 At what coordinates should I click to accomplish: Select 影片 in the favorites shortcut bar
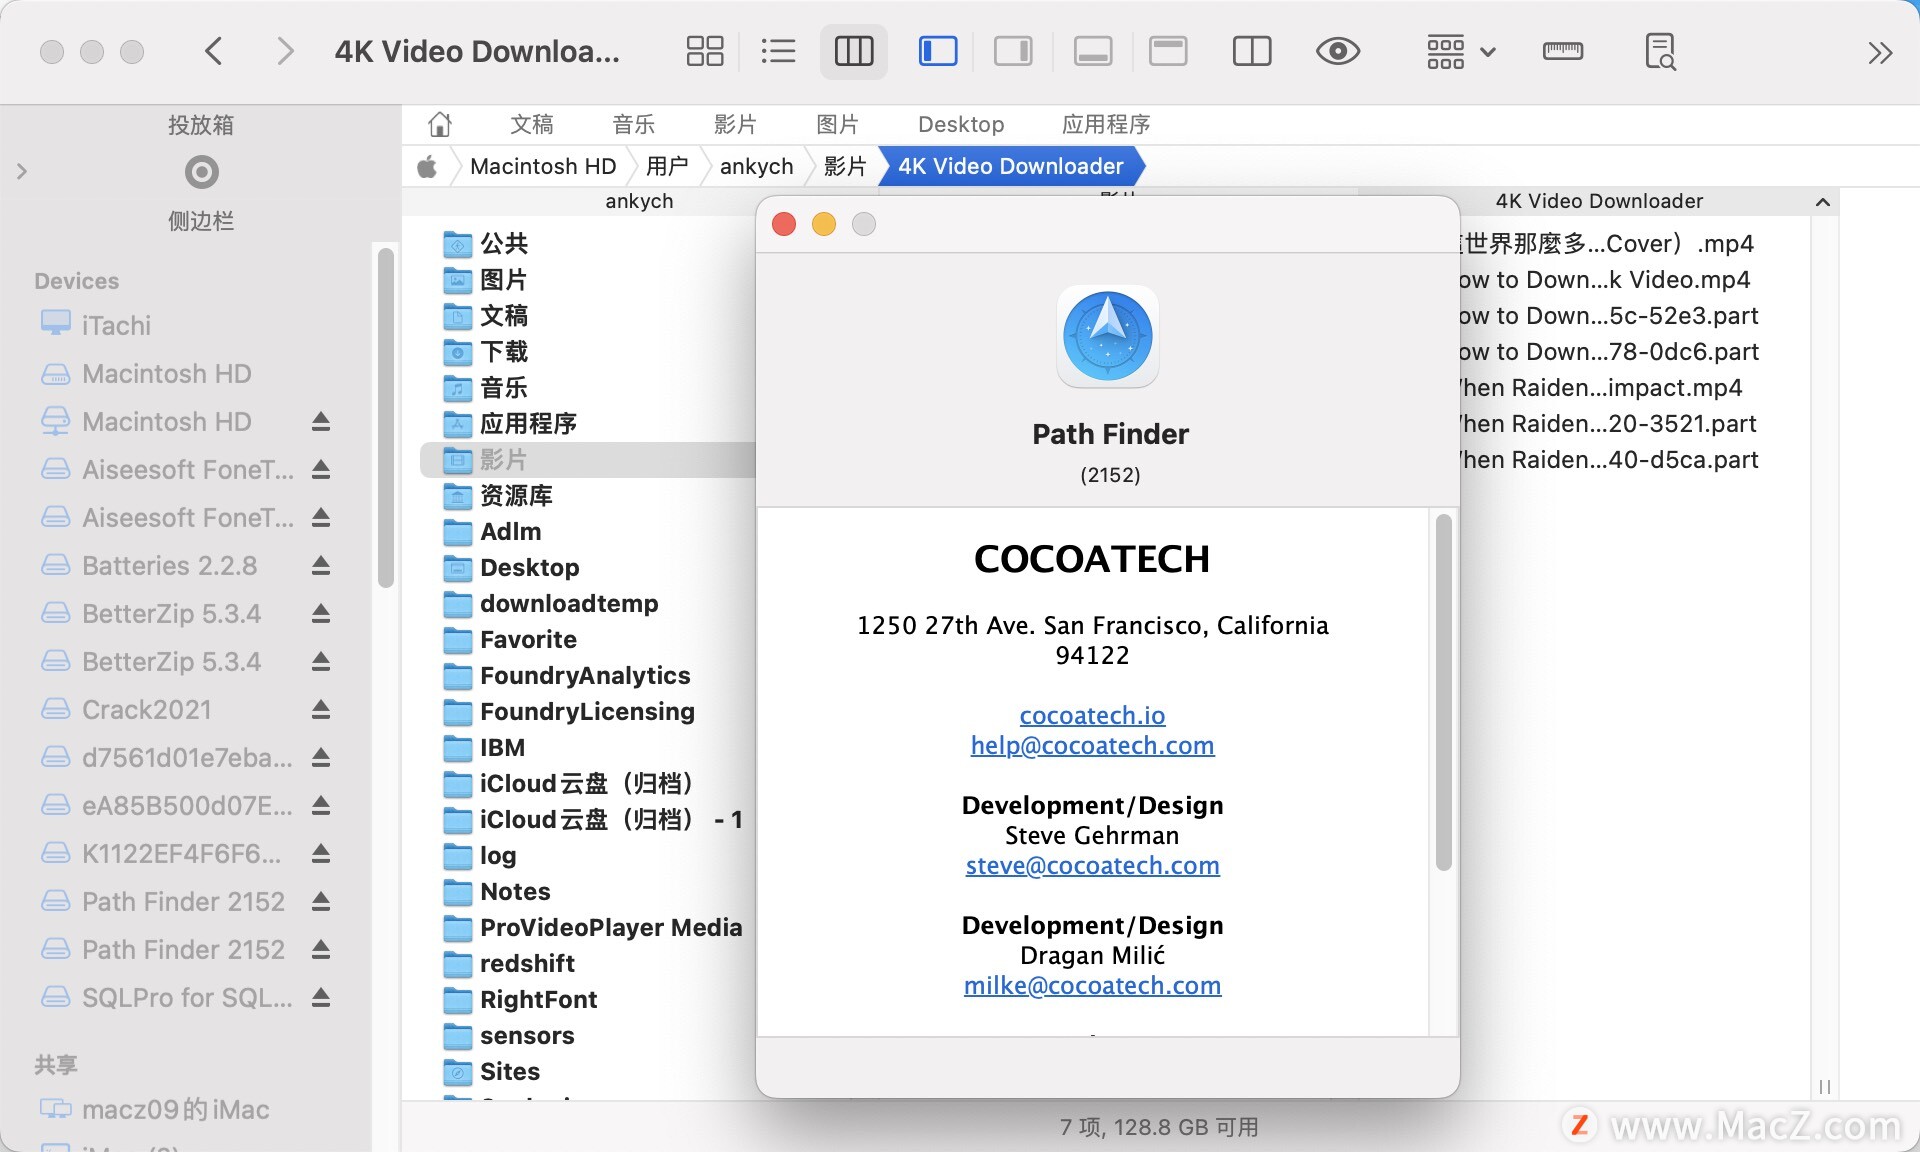(x=736, y=123)
